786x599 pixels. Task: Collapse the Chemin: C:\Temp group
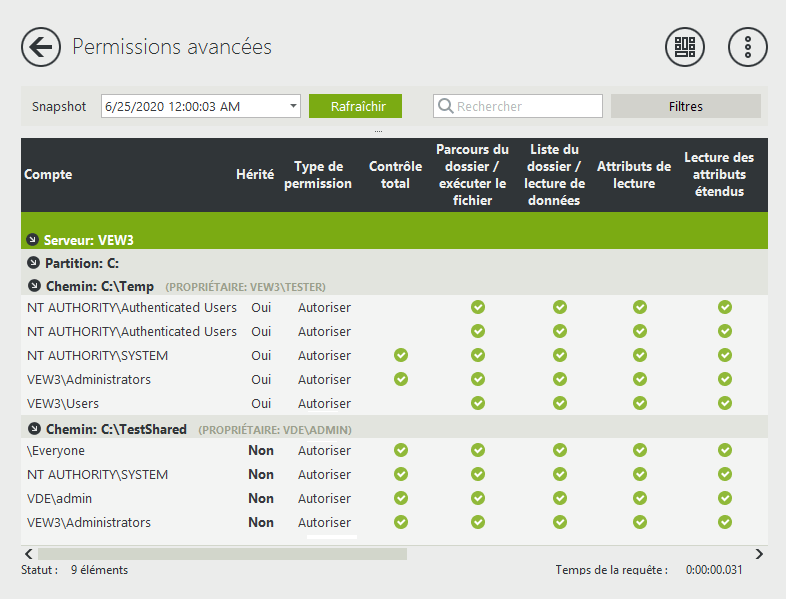[32, 286]
